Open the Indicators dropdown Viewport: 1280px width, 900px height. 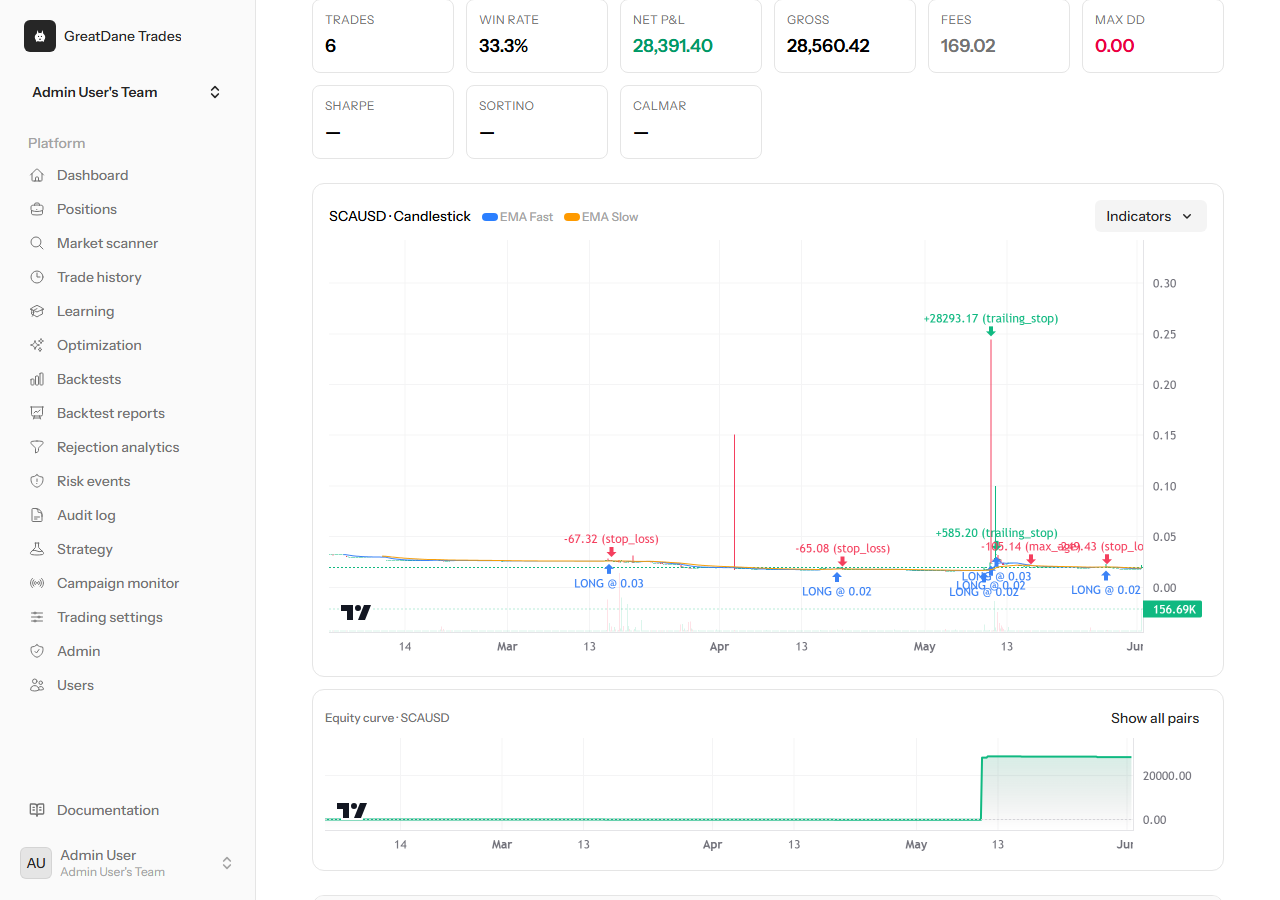click(1150, 216)
